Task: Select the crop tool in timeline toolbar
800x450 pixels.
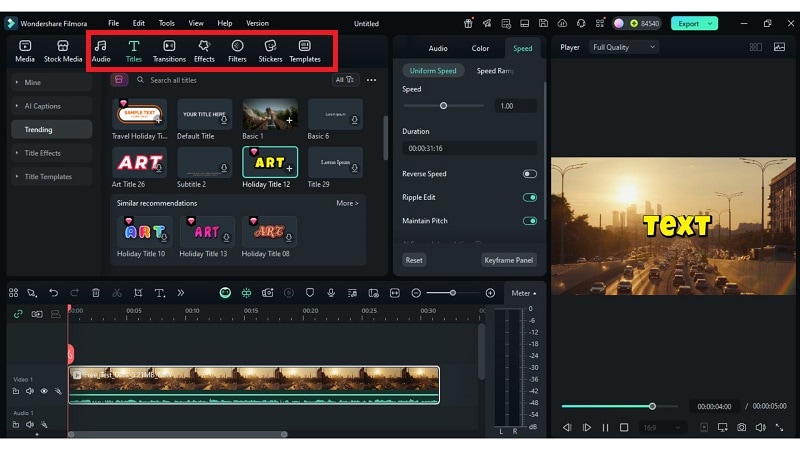Action: pos(138,293)
